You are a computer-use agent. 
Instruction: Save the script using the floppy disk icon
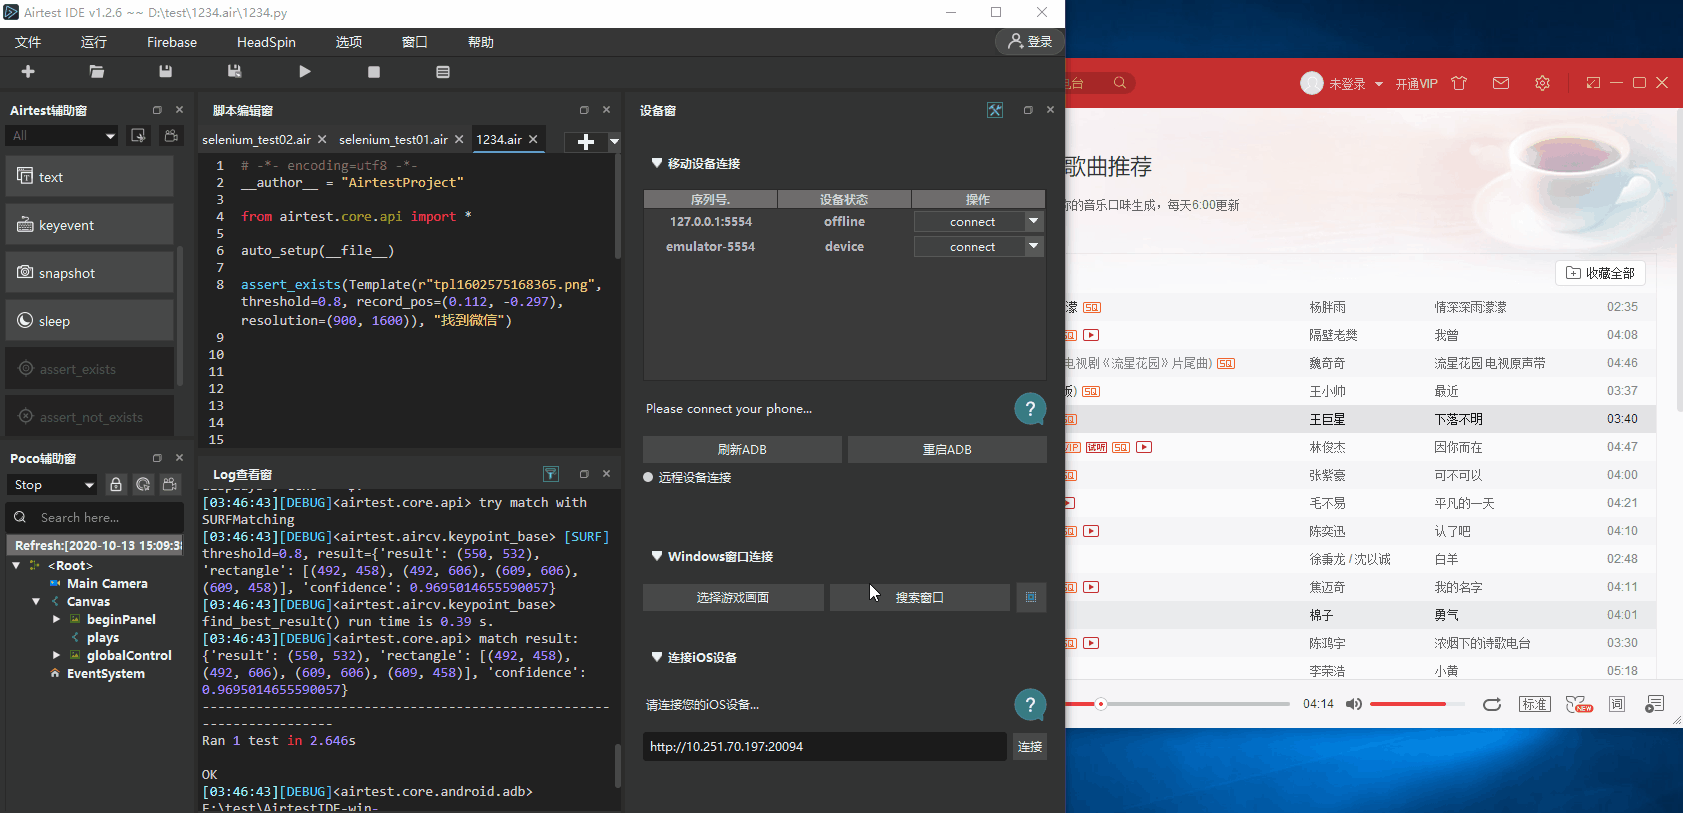(x=166, y=72)
